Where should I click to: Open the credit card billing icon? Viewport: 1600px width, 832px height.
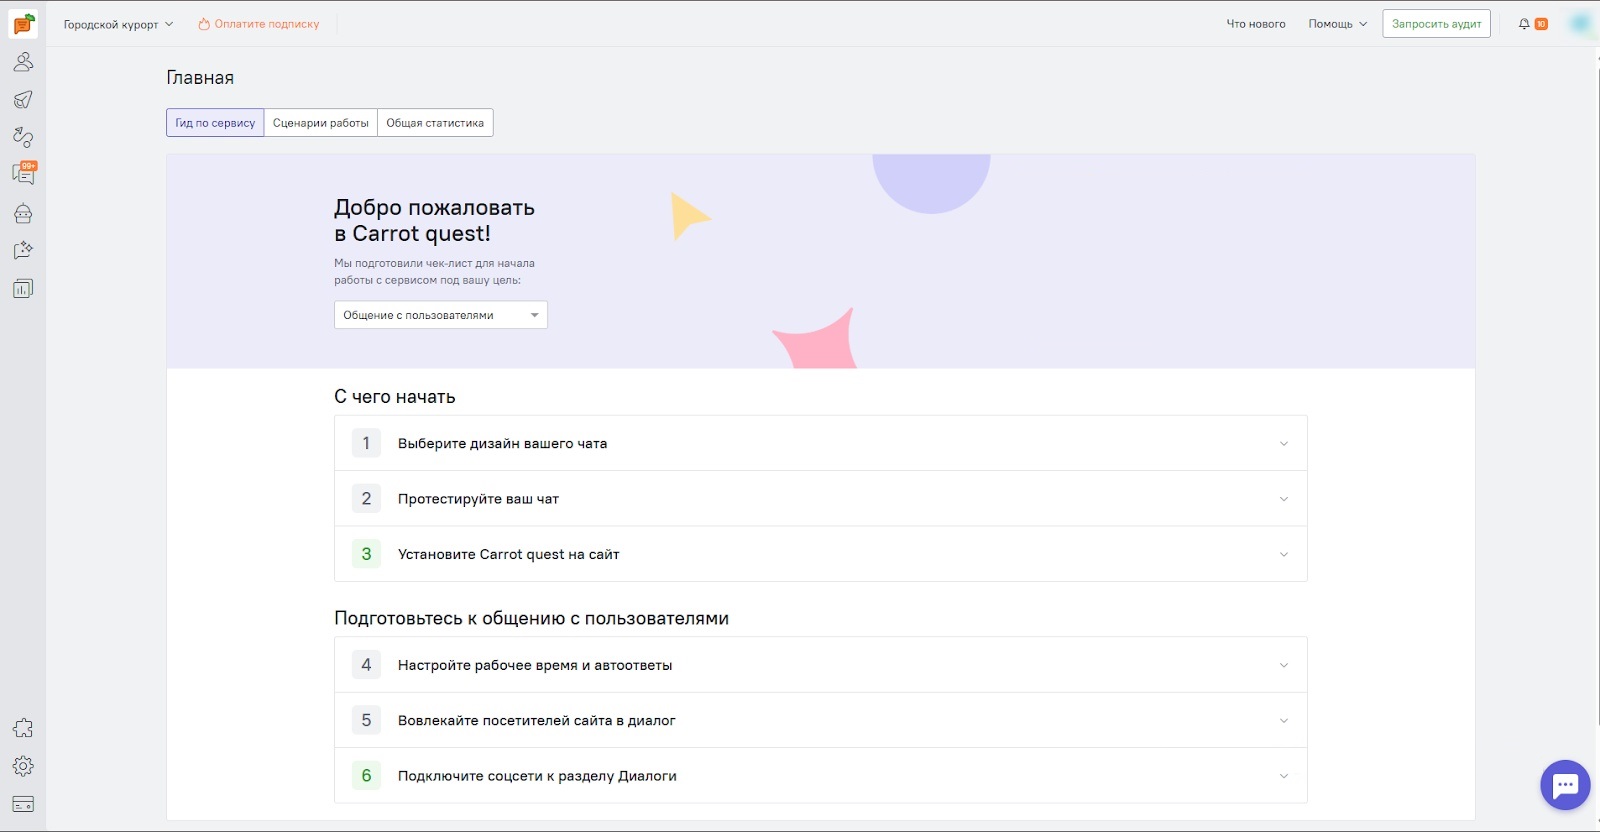pos(23,804)
